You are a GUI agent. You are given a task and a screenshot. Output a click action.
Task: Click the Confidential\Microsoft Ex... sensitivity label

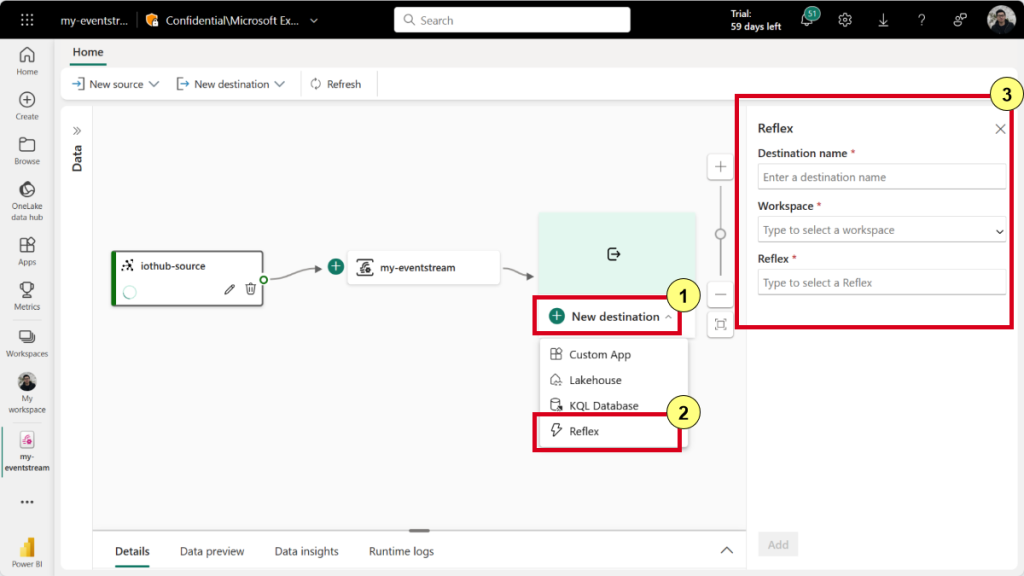tap(232, 21)
